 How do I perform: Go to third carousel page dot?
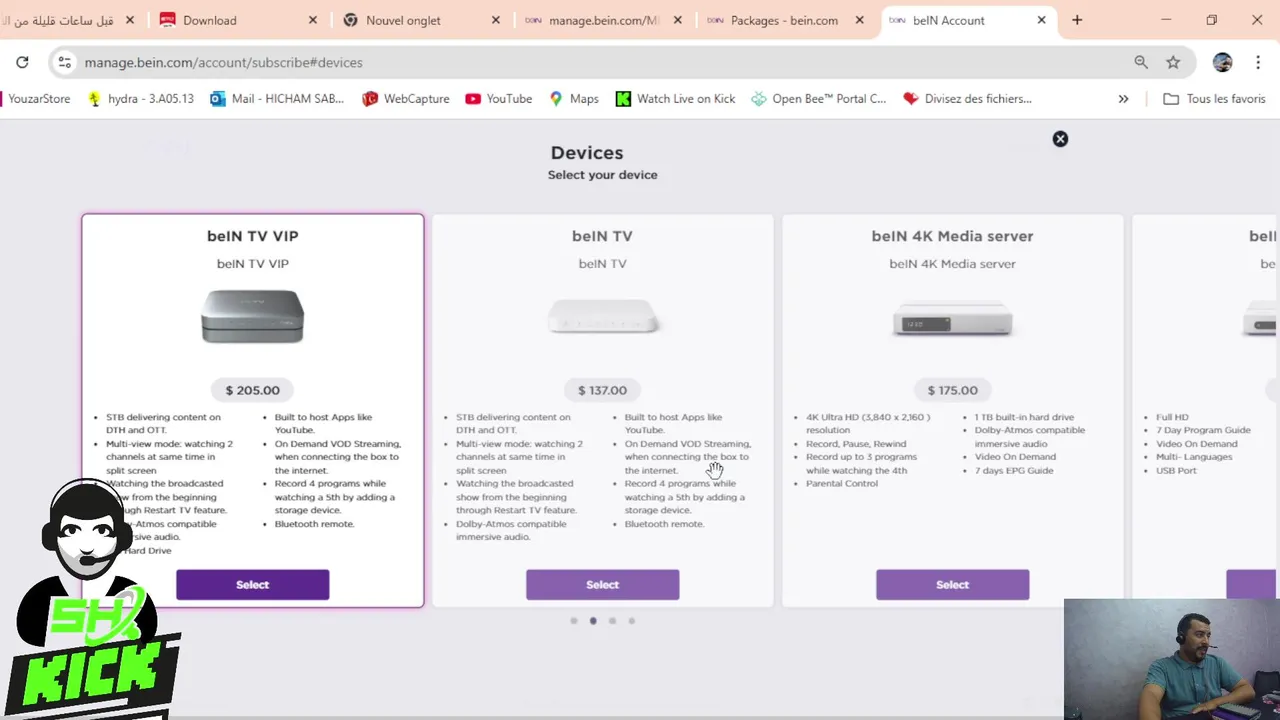pyautogui.click(x=612, y=621)
